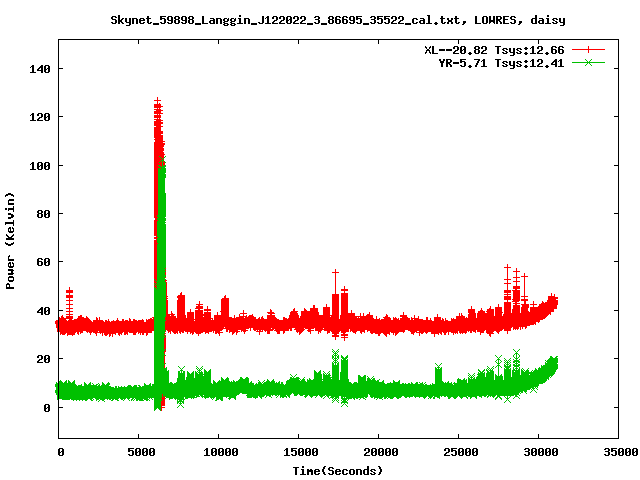Click the green spike peak near 100 Kelvin

(x=162, y=160)
